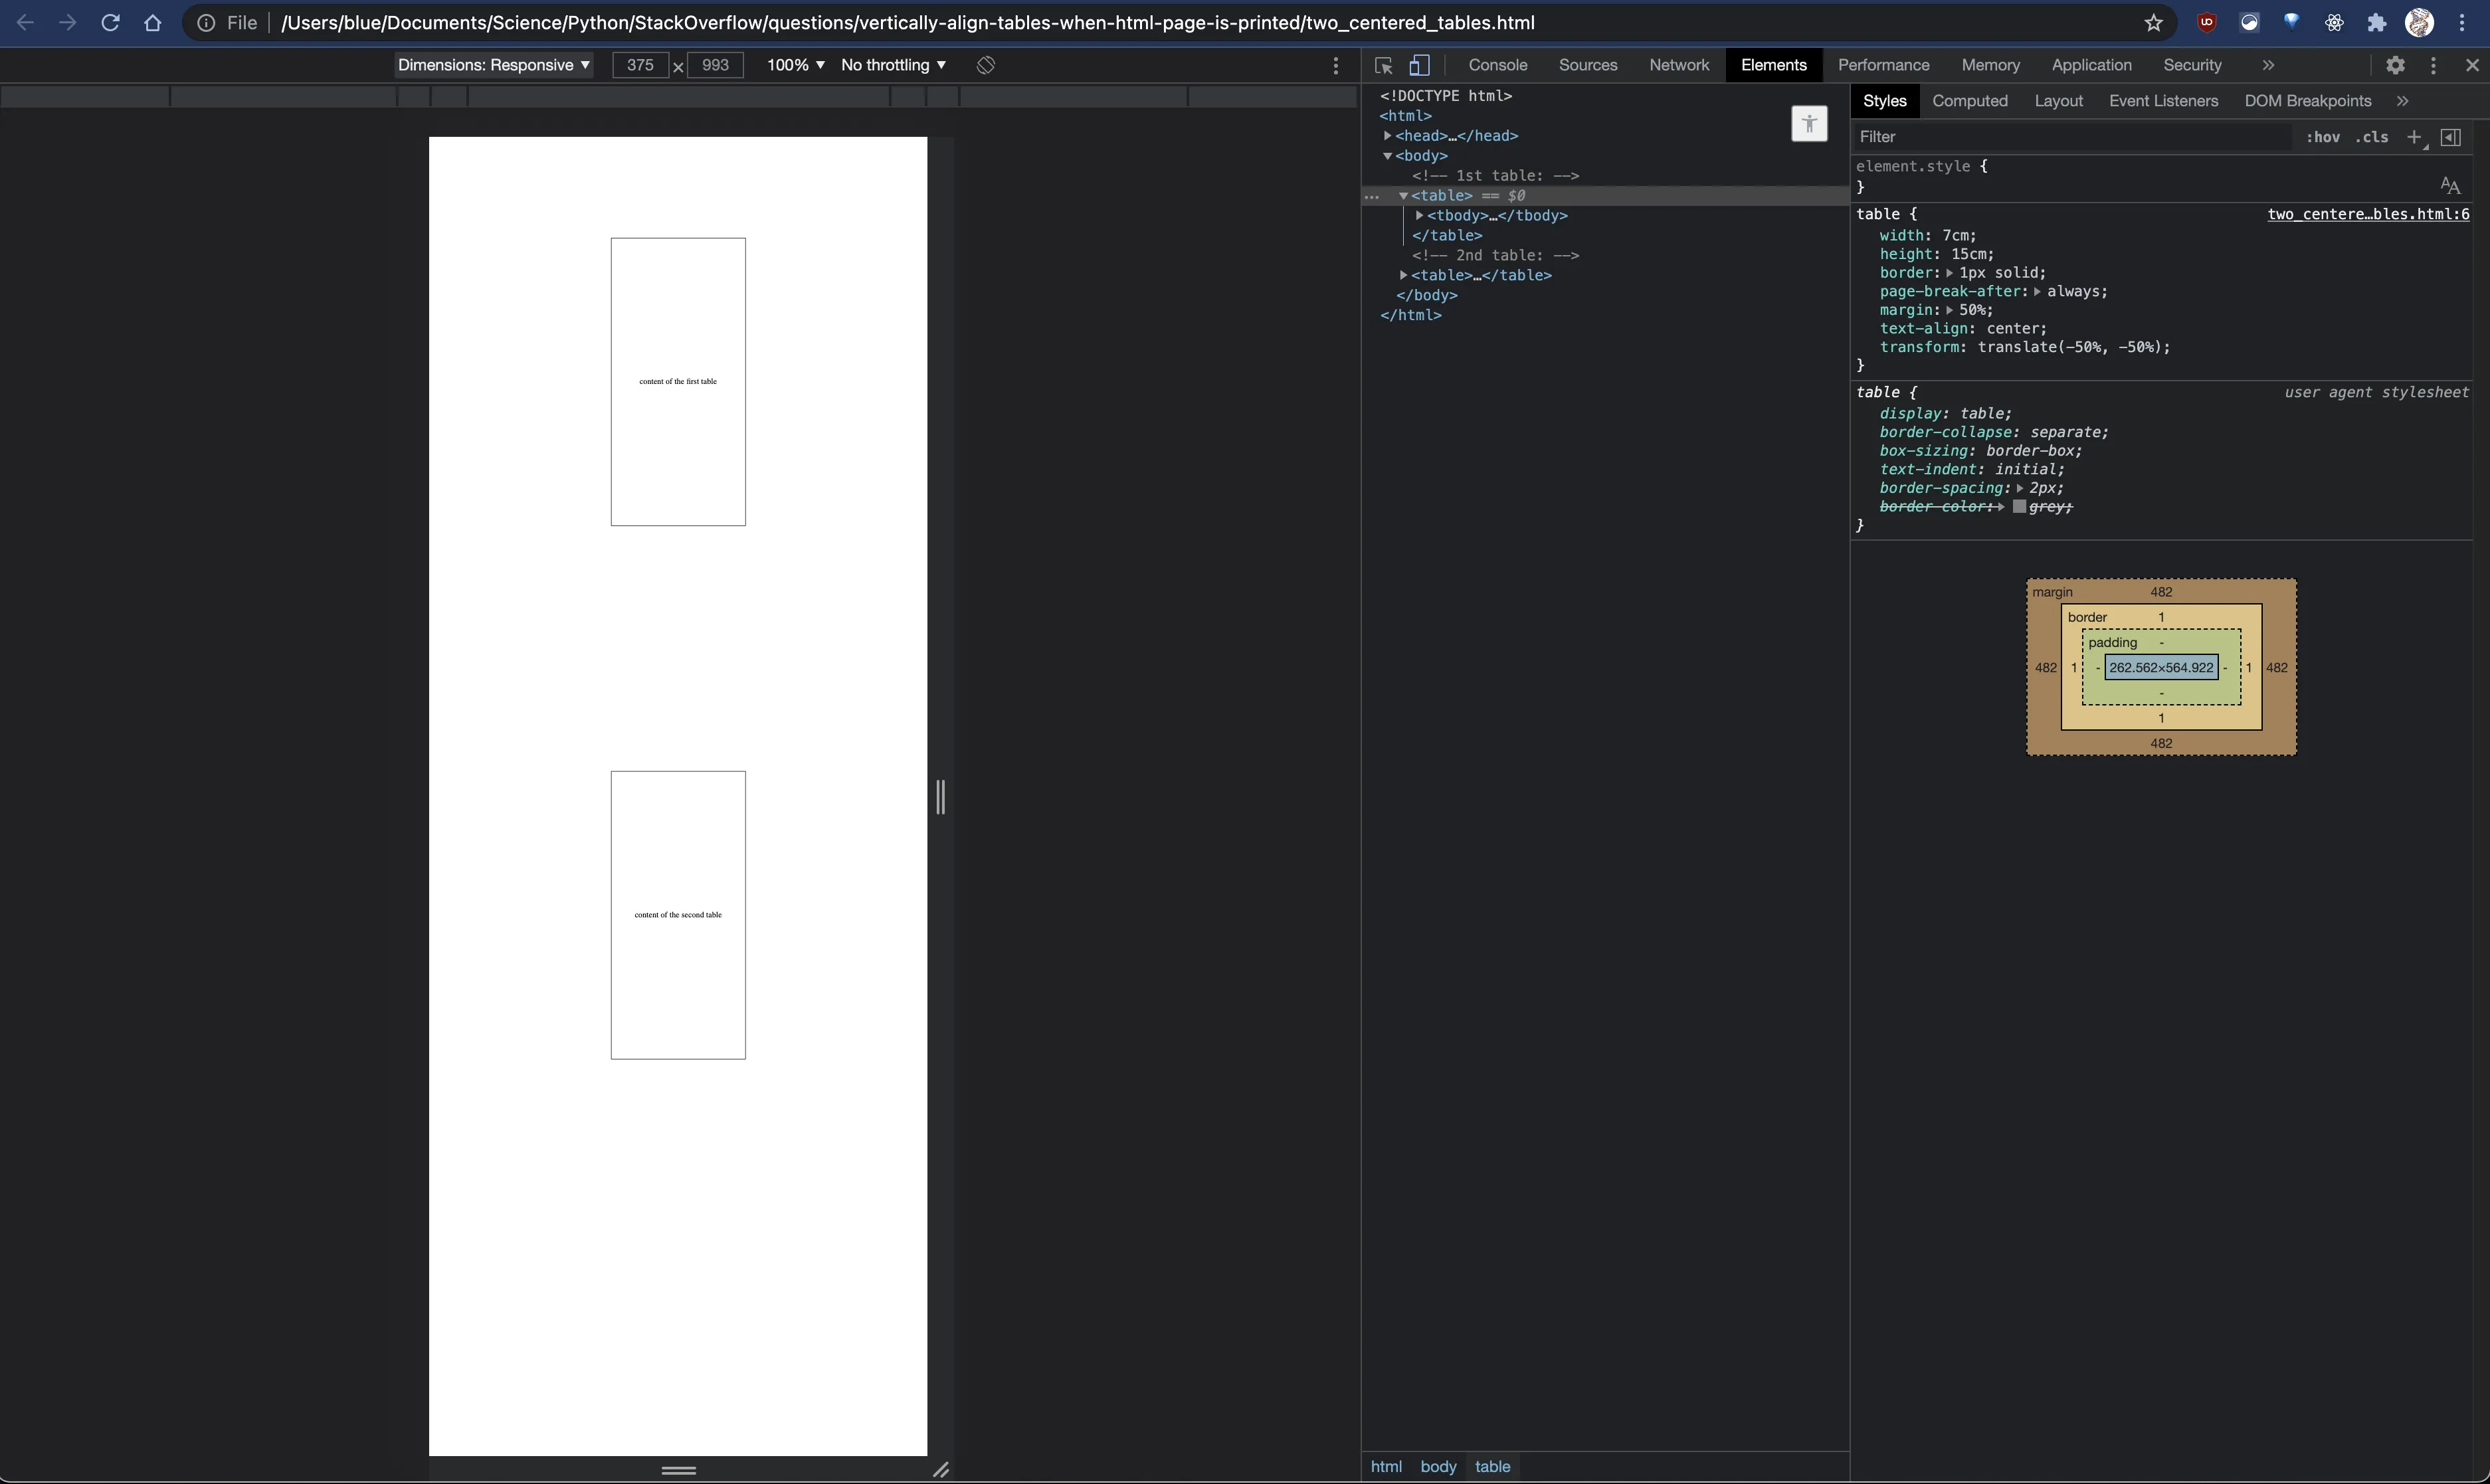Click the reload page icon
Image resolution: width=2490 pixels, height=1484 pixels.
pyautogui.click(x=110, y=22)
